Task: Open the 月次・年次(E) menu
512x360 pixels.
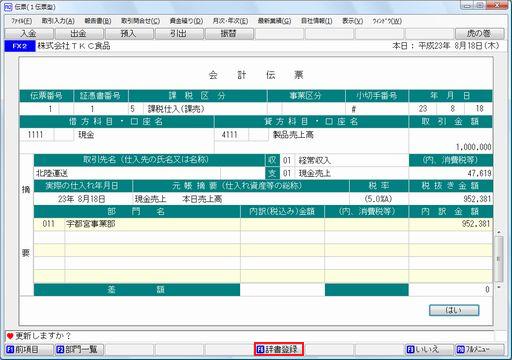Action: 230,21
